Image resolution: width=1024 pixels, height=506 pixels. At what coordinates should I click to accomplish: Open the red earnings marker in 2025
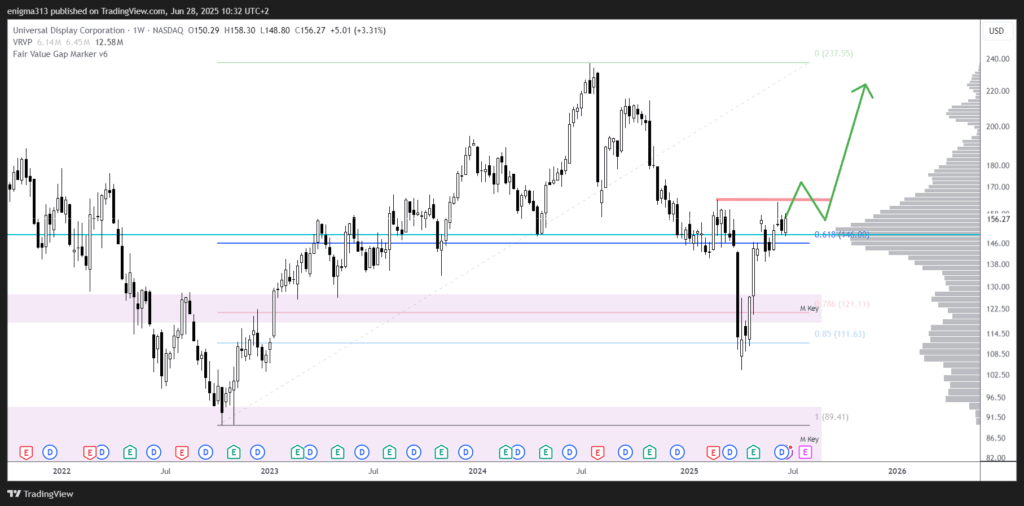coord(714,451)
